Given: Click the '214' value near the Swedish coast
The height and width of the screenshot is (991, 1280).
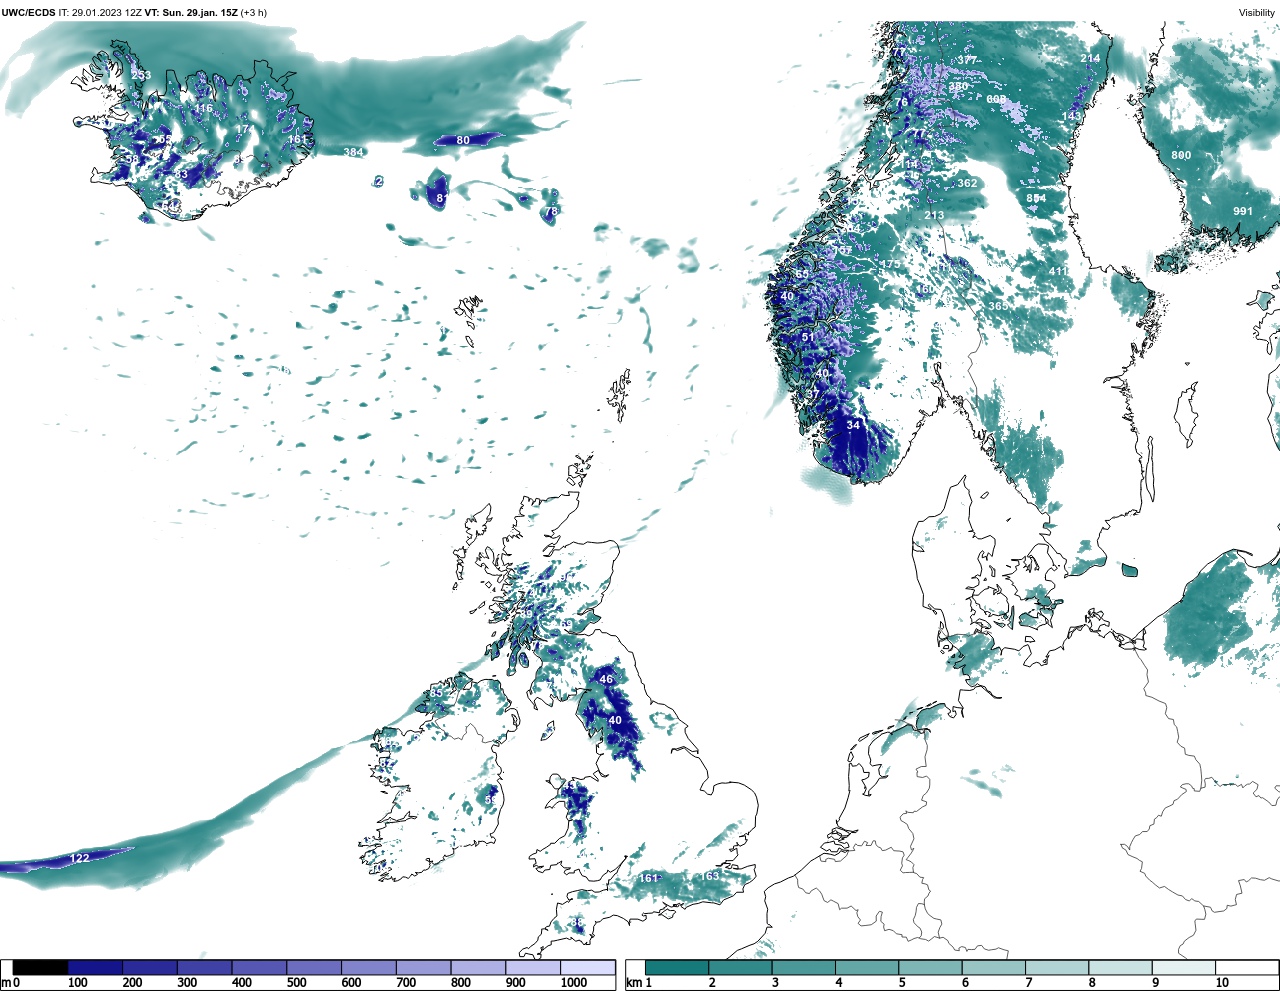Looking at the screenshot, I should coord(1090,58).
